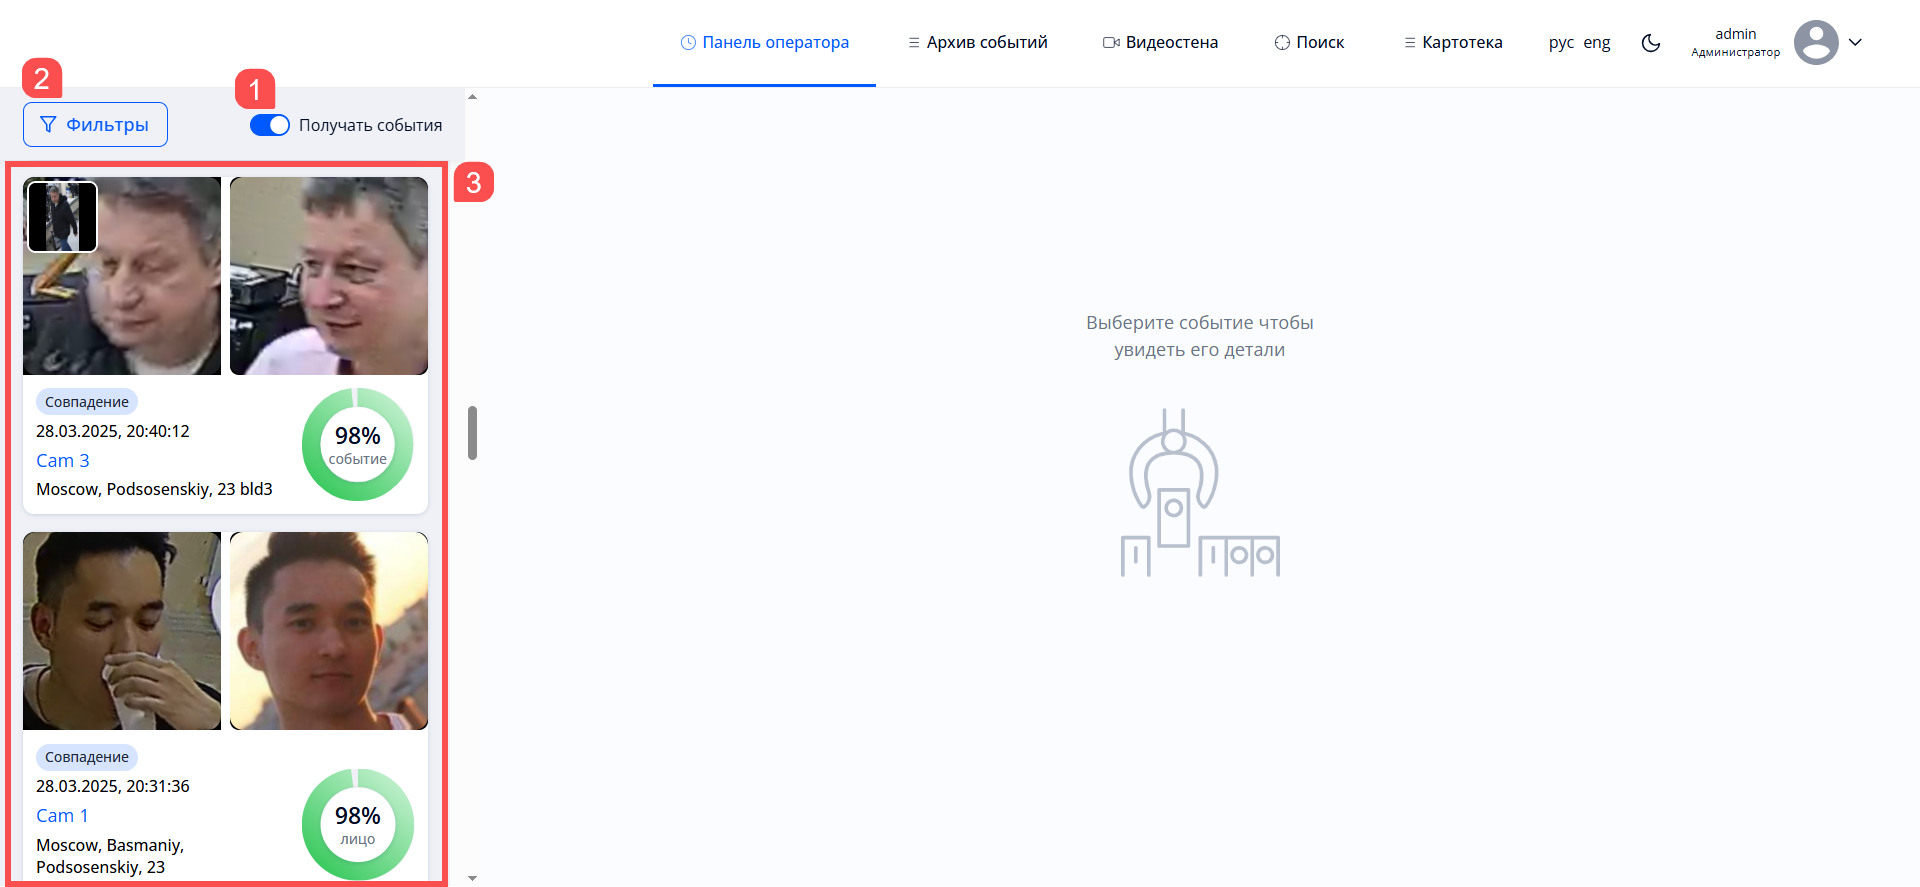The width and height of the screenshot is (1920, 887).
Task: Click the scroll up arrow of event list
Action: (472, 97)
